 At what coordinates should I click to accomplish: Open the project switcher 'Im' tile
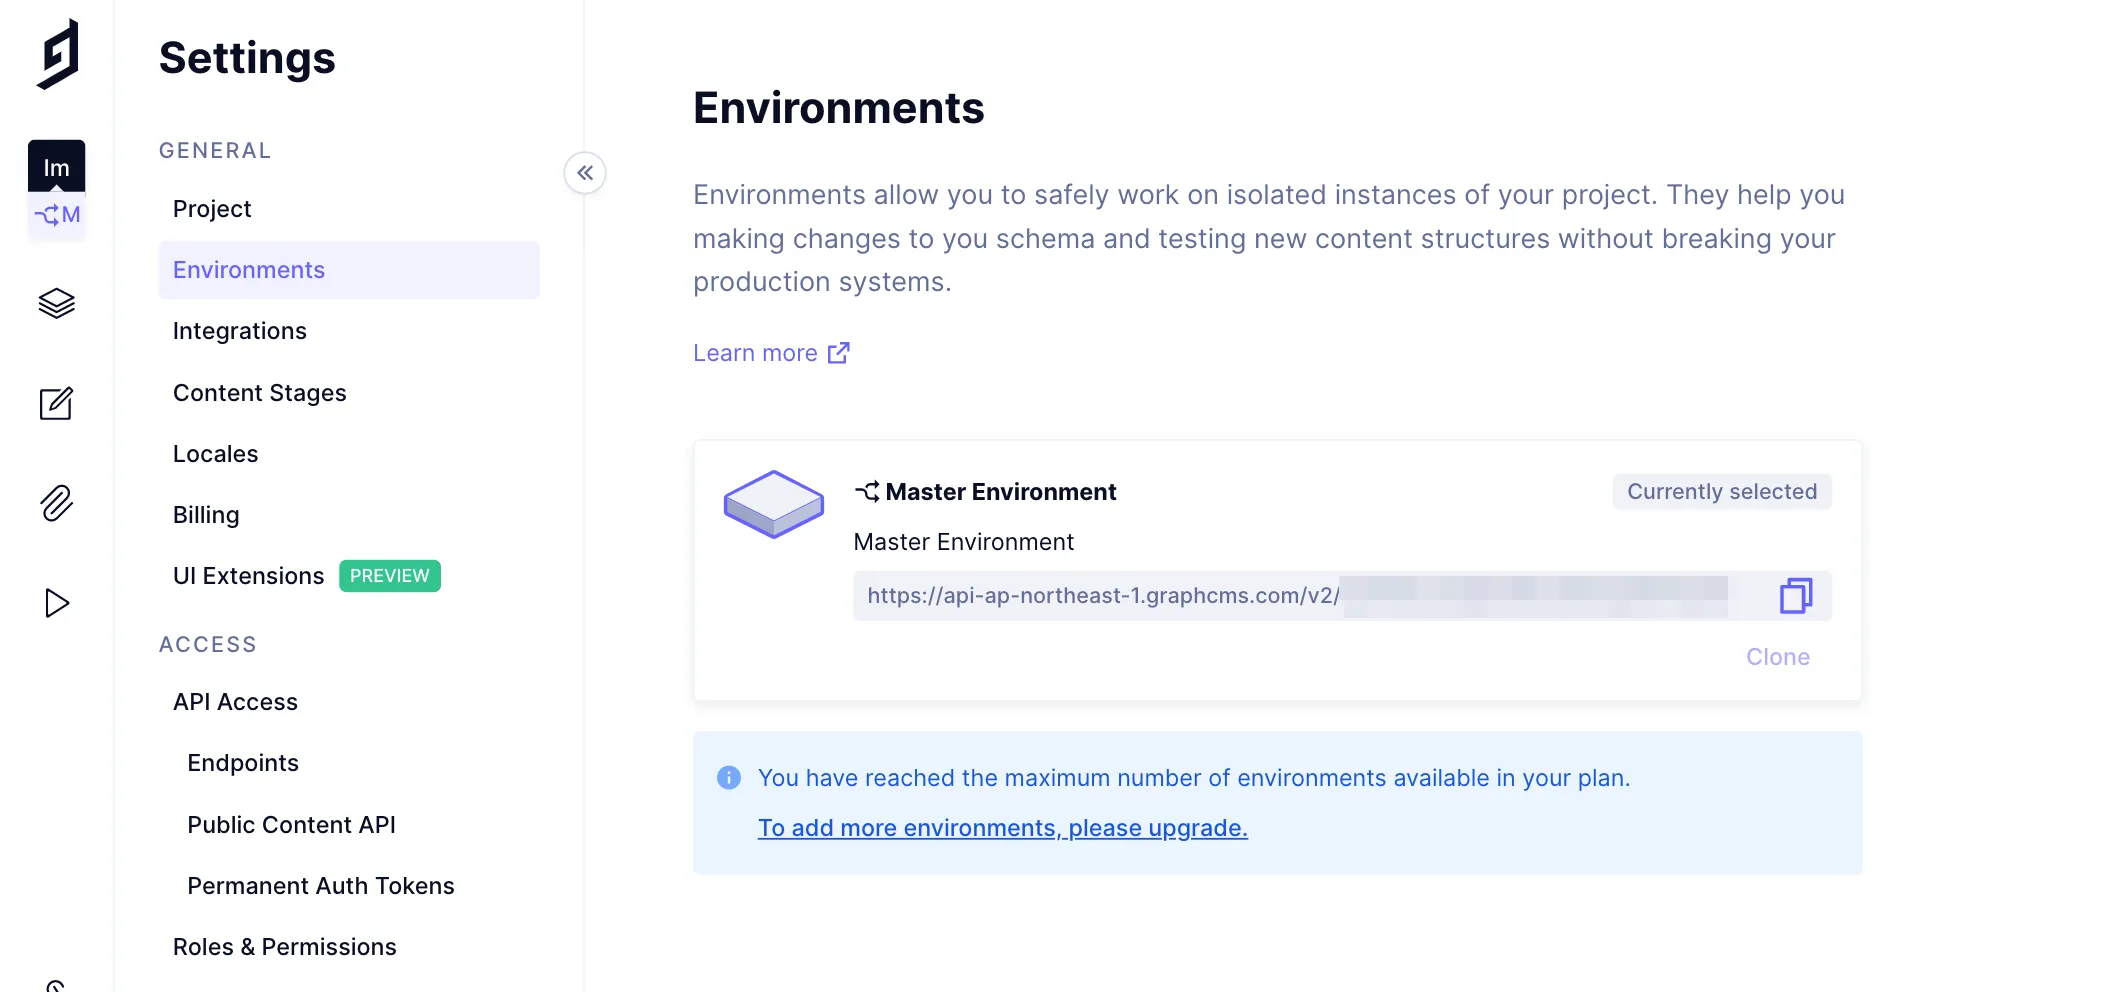[56, 166]
